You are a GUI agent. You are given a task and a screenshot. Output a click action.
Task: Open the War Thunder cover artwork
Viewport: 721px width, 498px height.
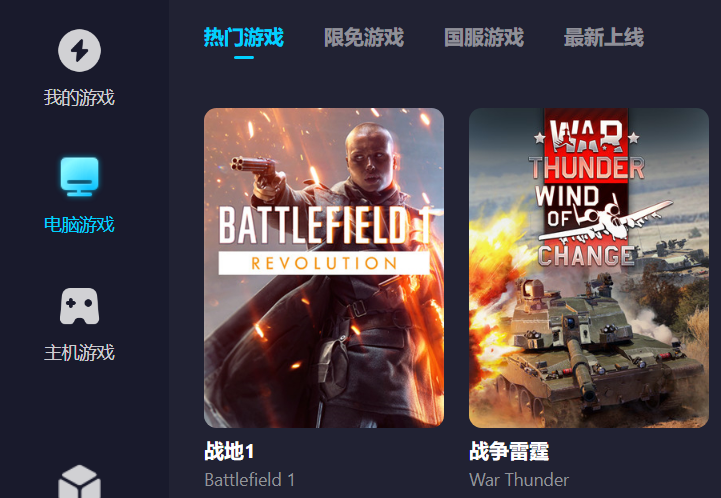click(x=589, y=268)
